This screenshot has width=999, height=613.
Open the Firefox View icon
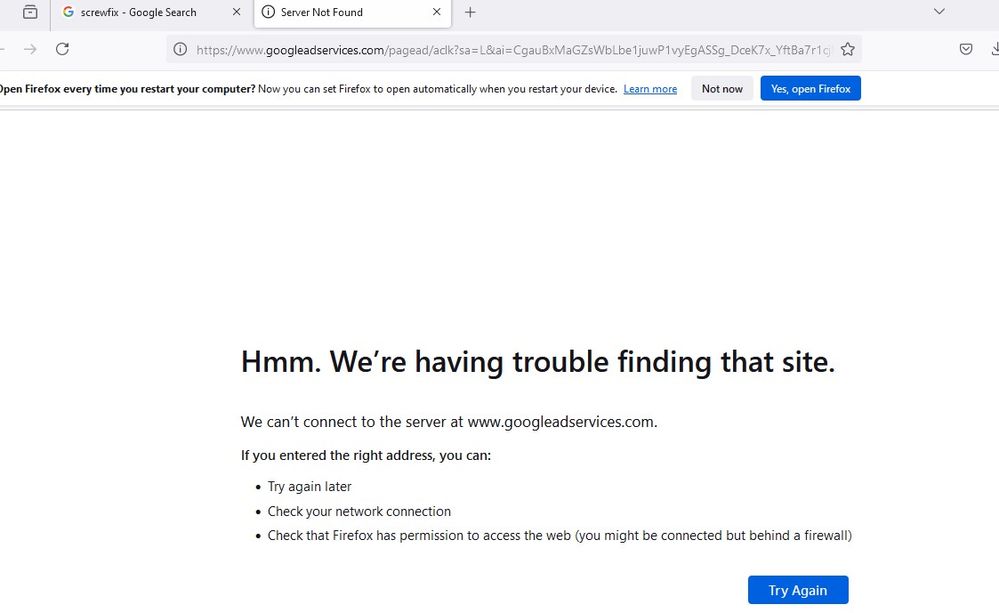pyautogui.click(x=31, y=12)
